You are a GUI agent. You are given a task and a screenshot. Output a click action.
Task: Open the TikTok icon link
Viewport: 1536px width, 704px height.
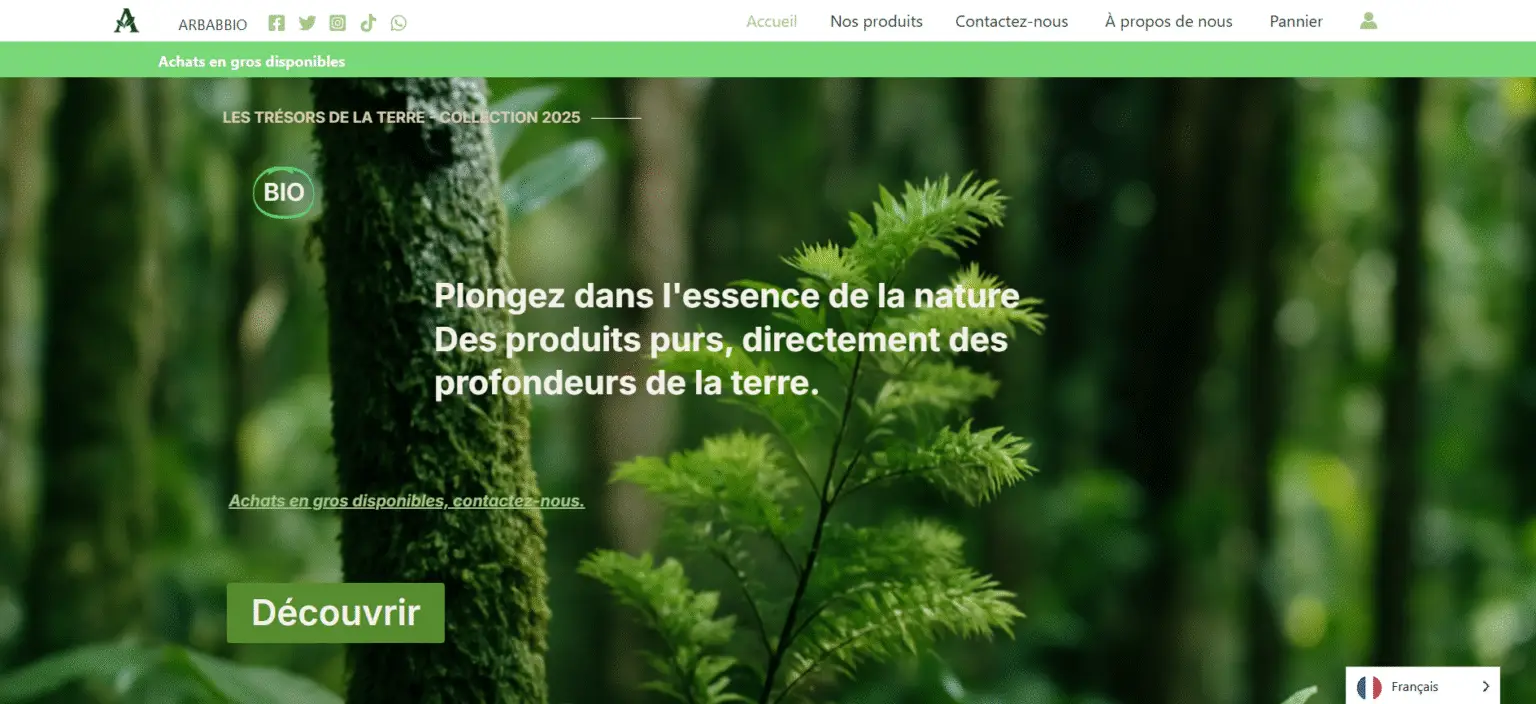tap(368, 23)
